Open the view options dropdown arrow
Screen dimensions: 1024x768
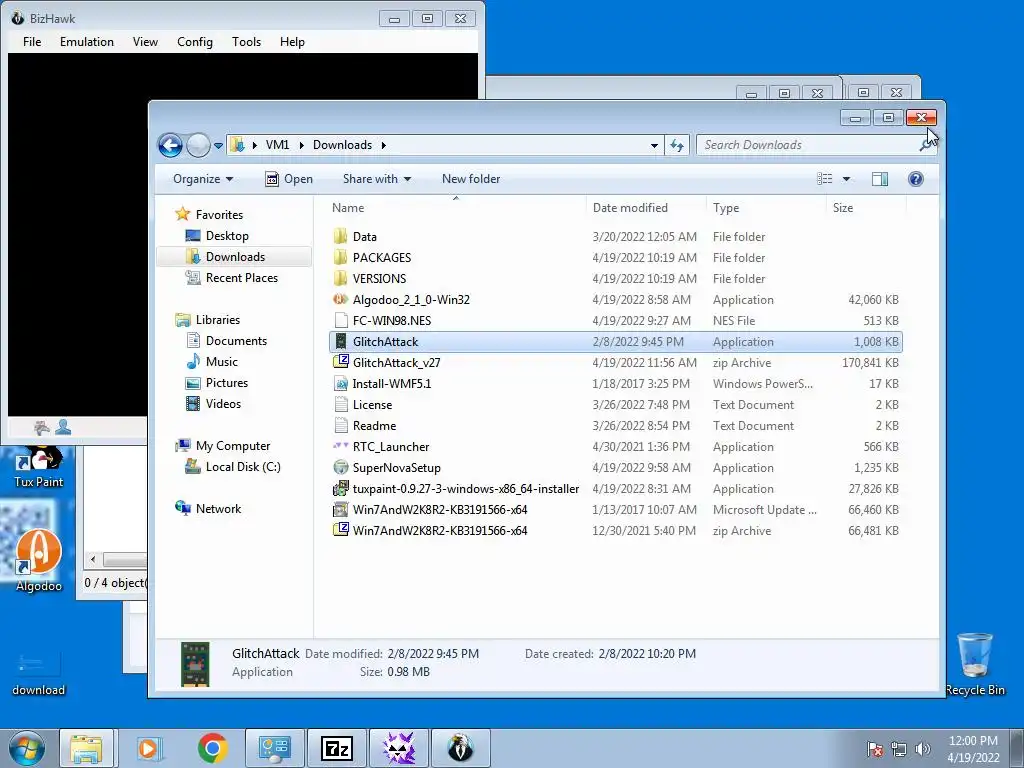(846, 179)
